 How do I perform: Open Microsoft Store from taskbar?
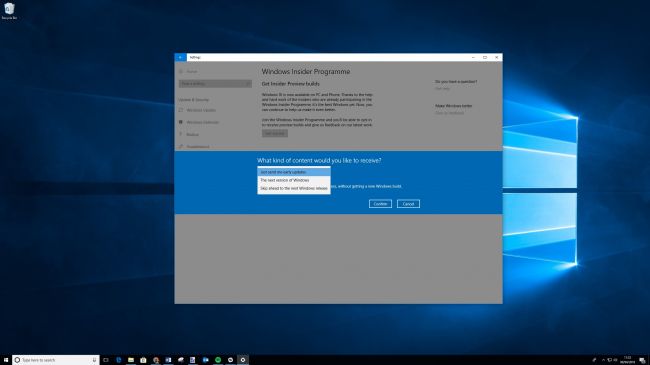[143, 360]
